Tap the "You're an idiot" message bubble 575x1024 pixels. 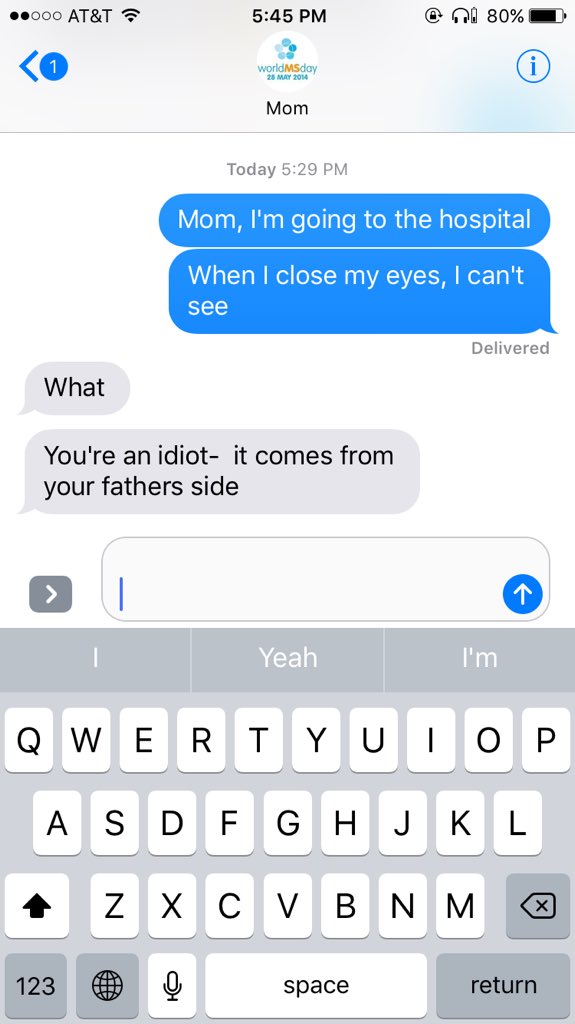click(219, 471)
